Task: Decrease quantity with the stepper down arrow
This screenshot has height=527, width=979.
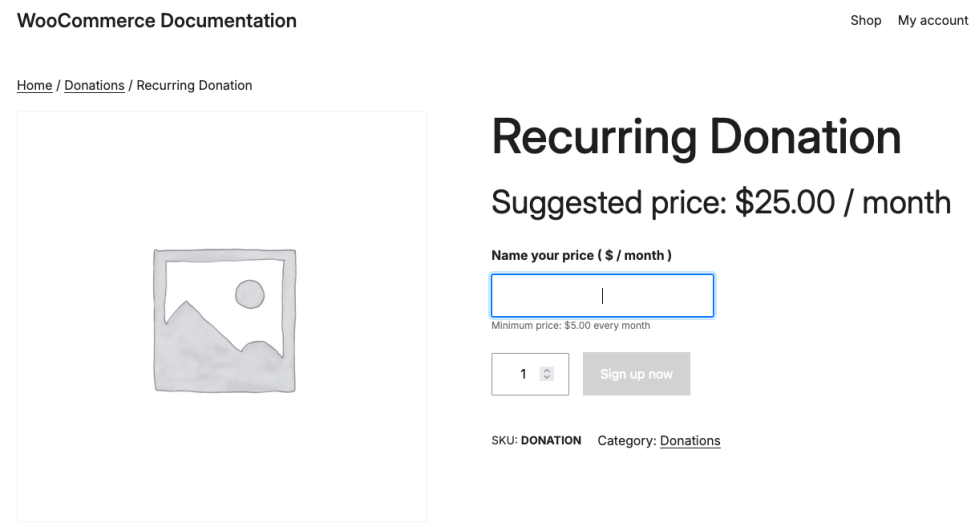Action: (546, 378)
